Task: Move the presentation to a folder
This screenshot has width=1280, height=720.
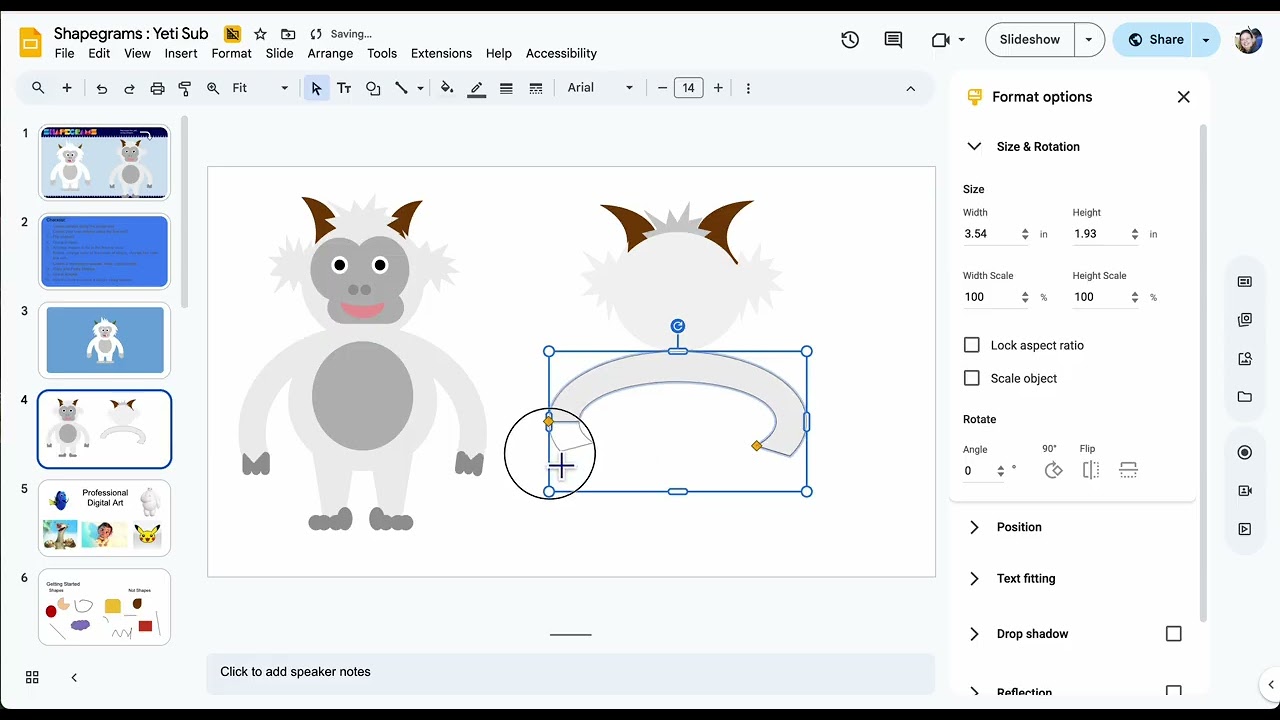Action: pyautogui.click(x=288, y=34)
